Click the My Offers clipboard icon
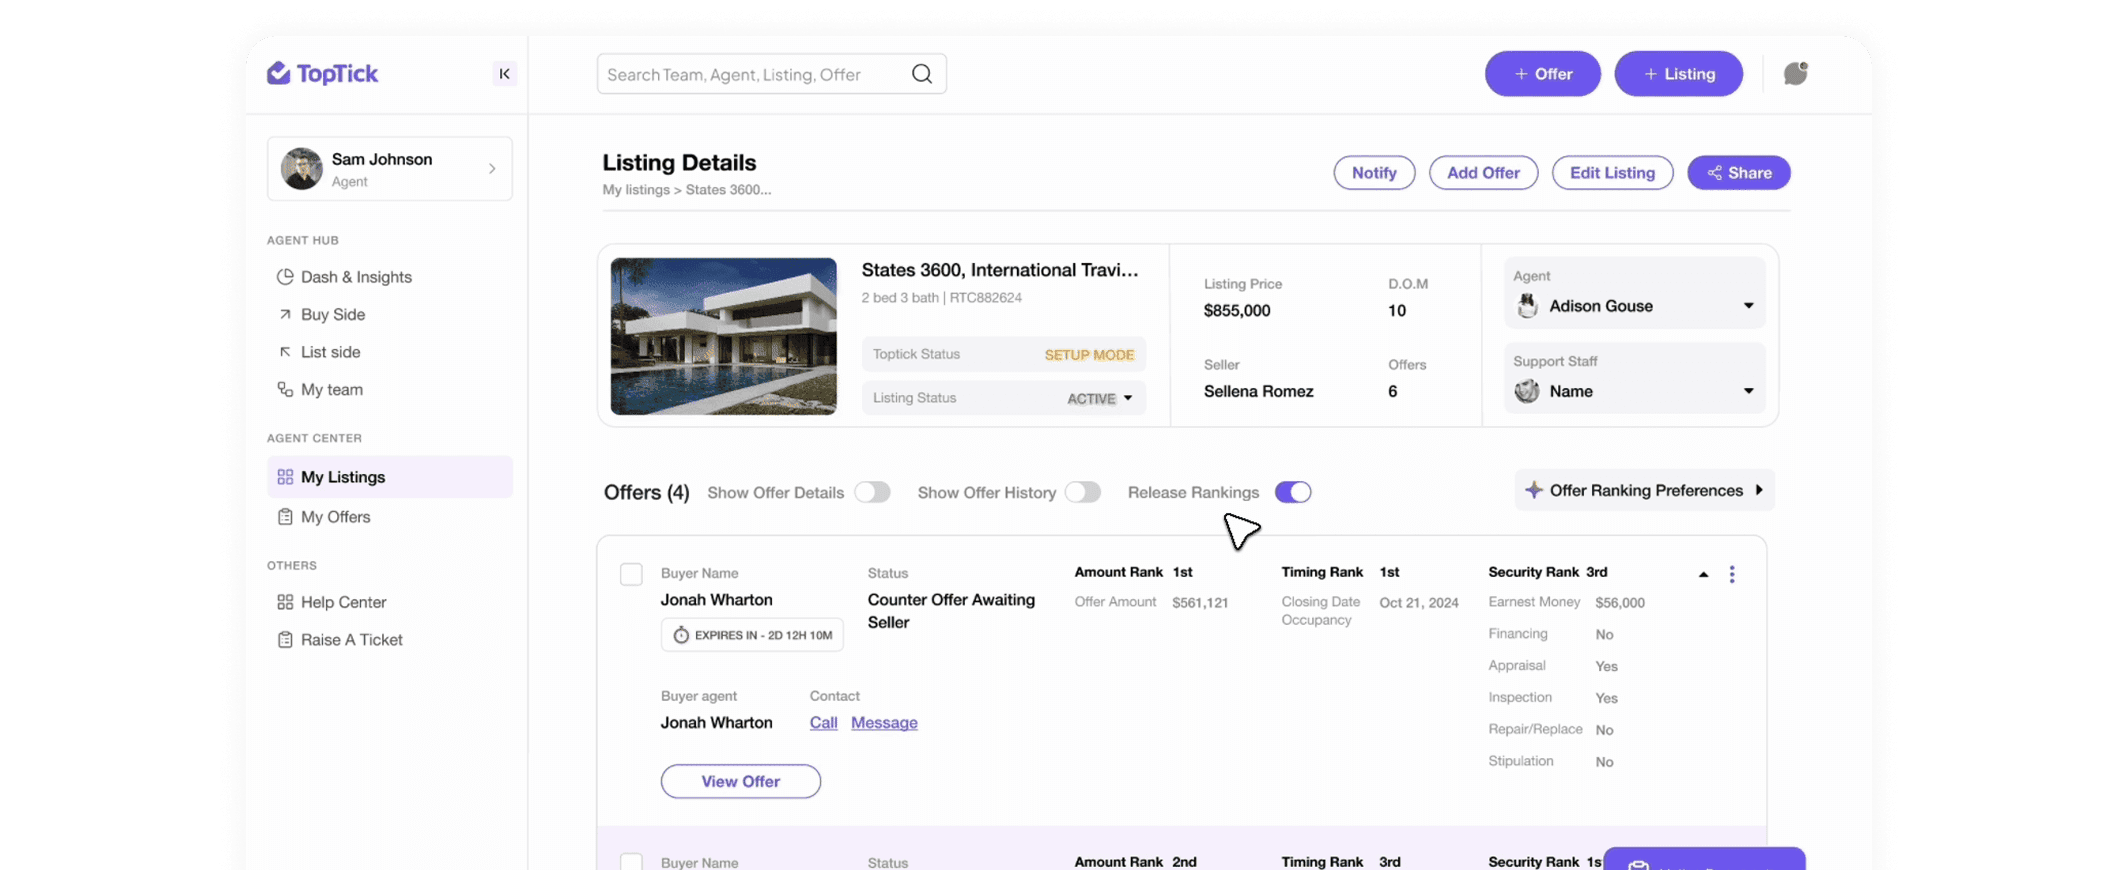 coord(285,517)
